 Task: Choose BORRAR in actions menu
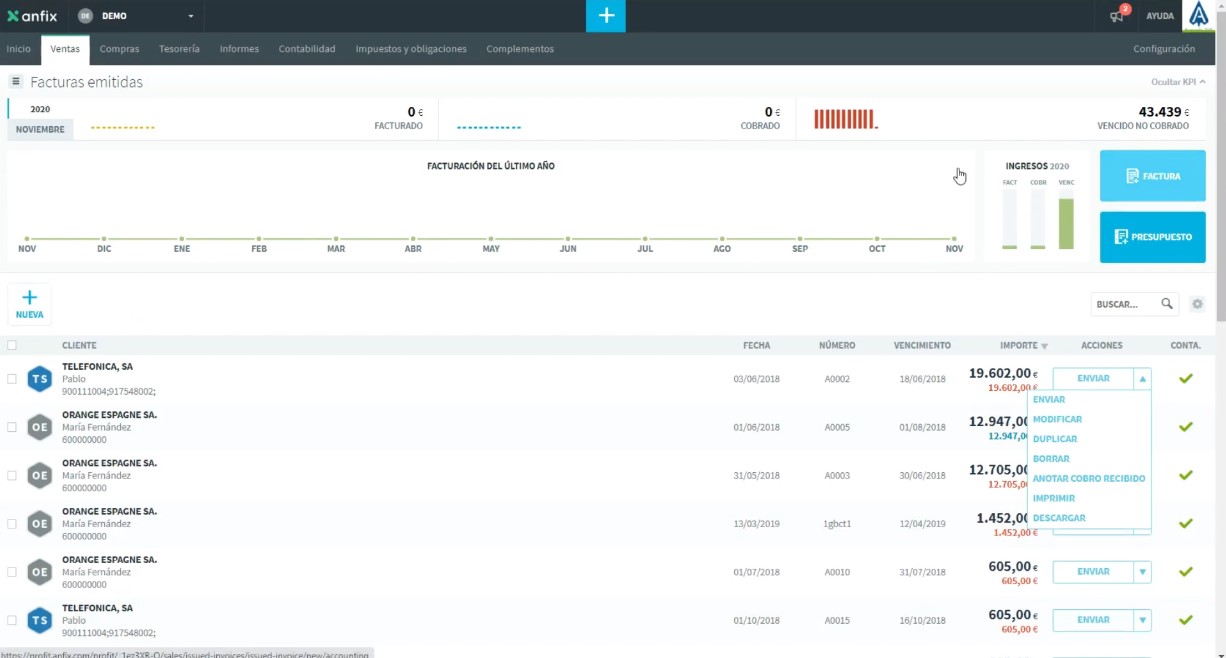pyautogui.click(x=1051, y=459)
